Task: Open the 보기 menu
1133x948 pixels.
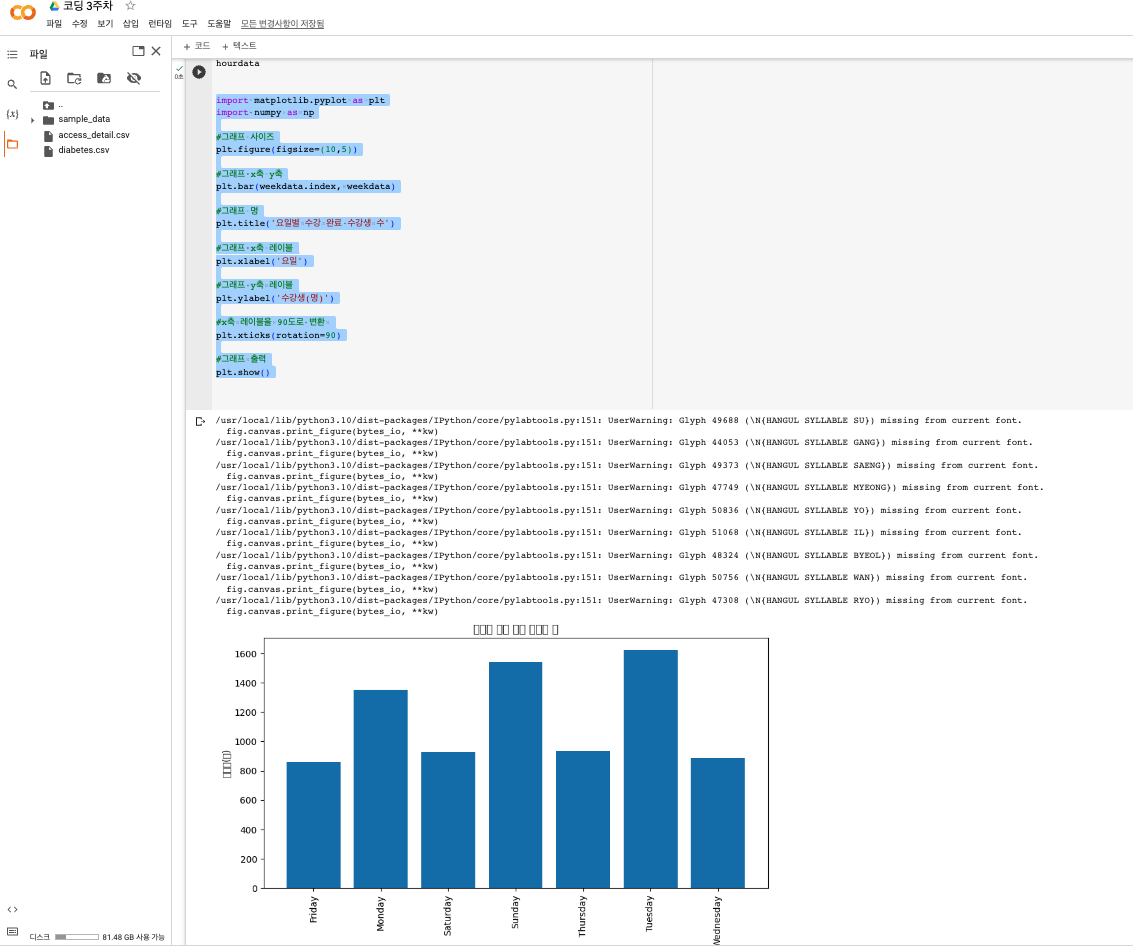Action: (x=105, y=24)
